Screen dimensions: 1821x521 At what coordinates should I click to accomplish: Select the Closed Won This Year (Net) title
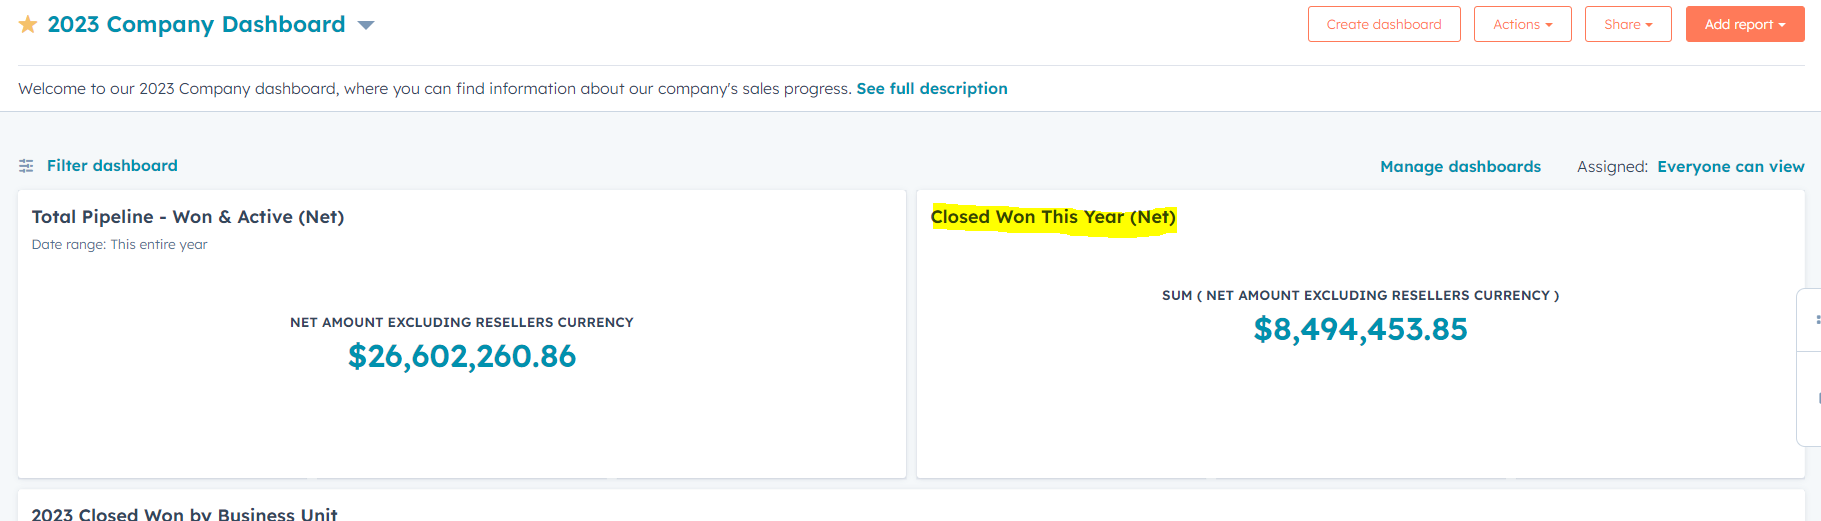[x=1053, y=217]
